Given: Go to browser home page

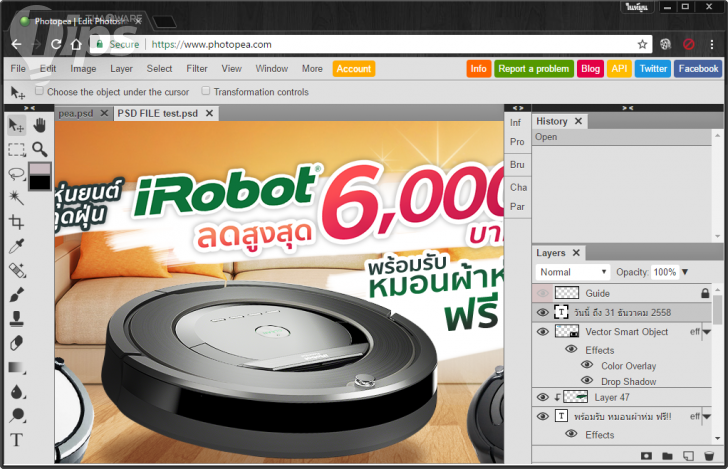Looking at the screenshot, I should point(76,44).
